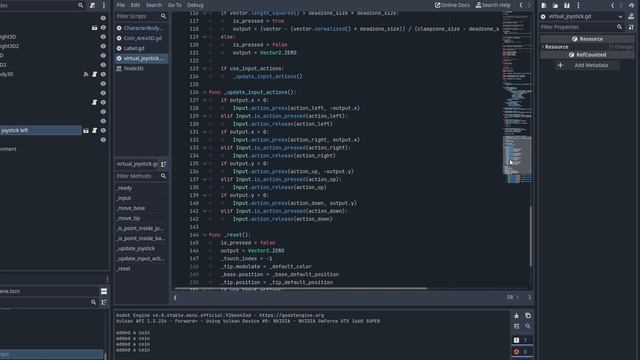Click Resource class header button in Inspector

587,39
